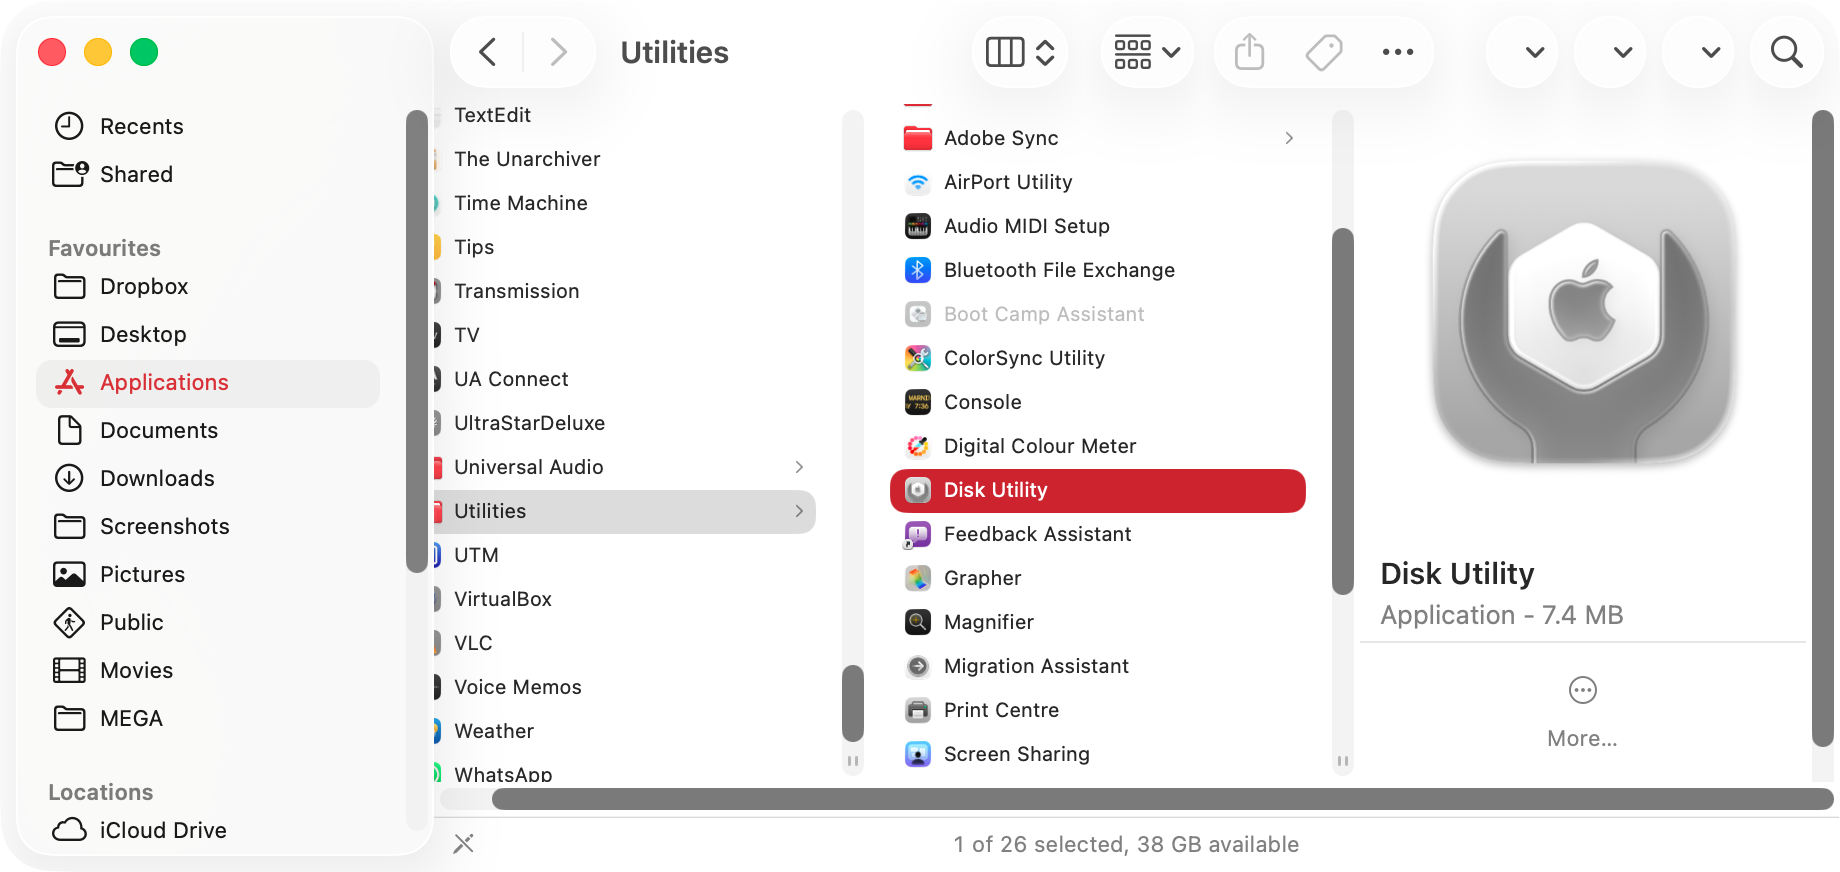Click the Adobe Sync folder icon

[918, 138]
